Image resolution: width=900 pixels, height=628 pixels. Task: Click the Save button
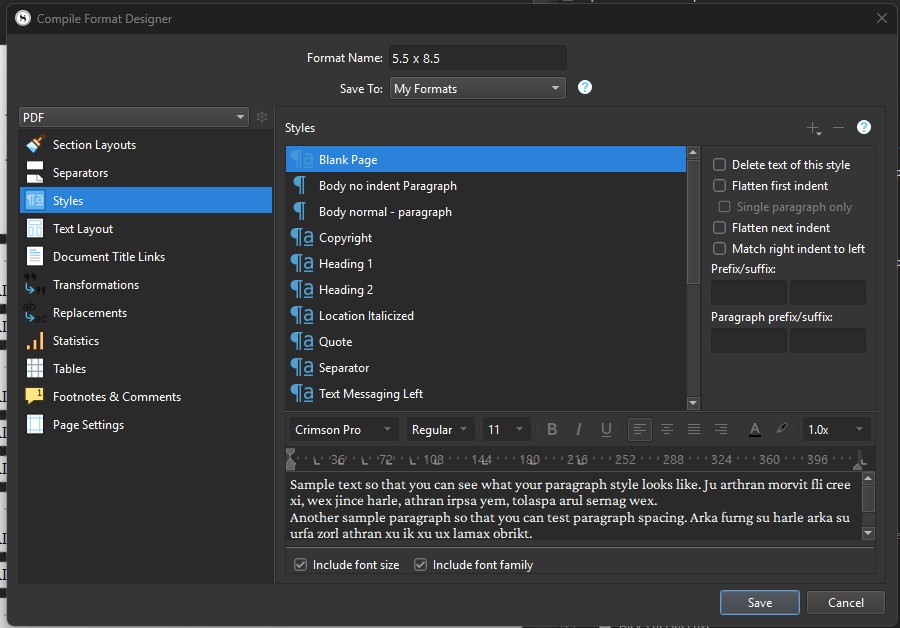tap(759, 602)
